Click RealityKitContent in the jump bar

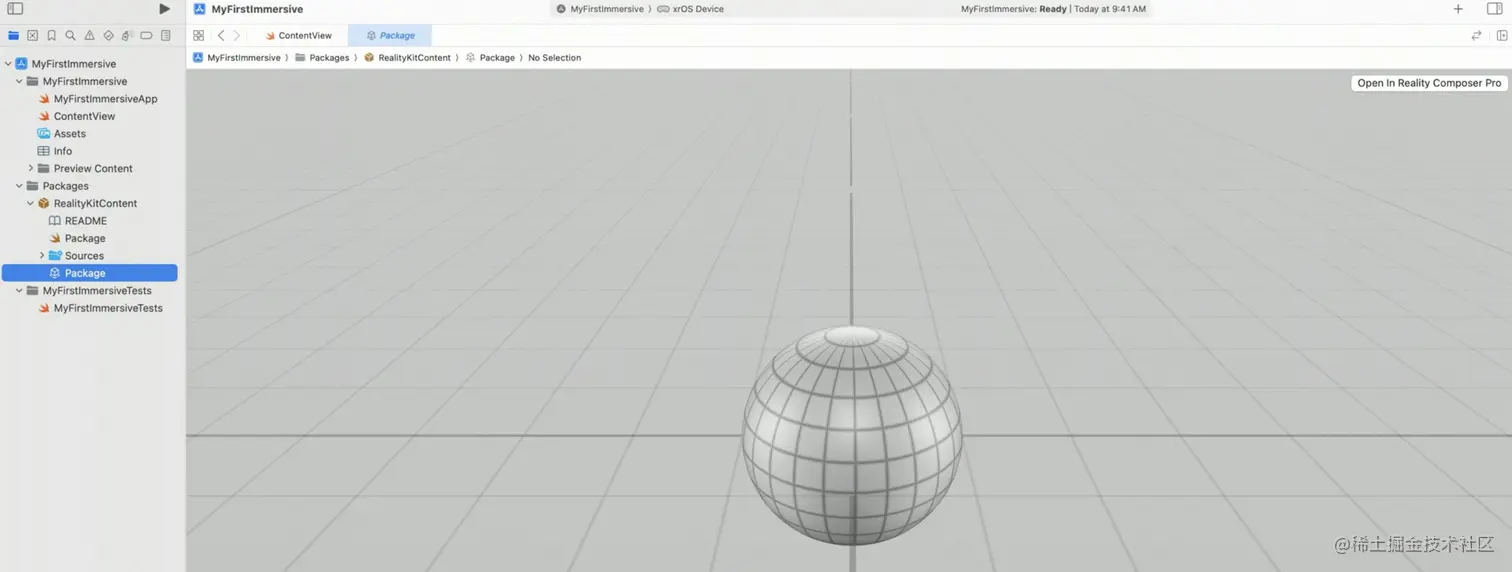coord(407,58)
